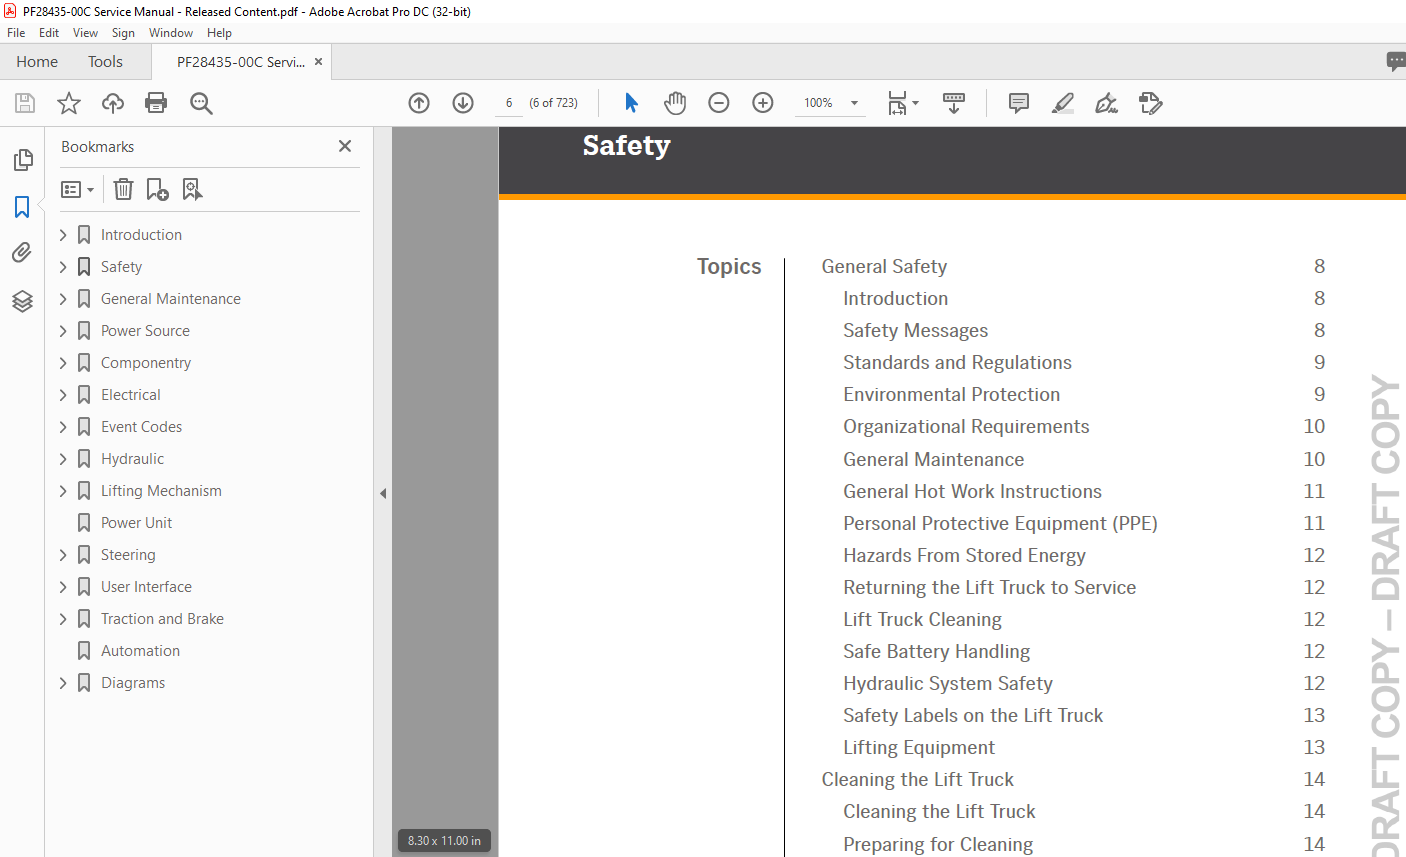This screenshot has width=1406, height=857.
Task: Expand the Electrical bookmark
Action: 63,395
